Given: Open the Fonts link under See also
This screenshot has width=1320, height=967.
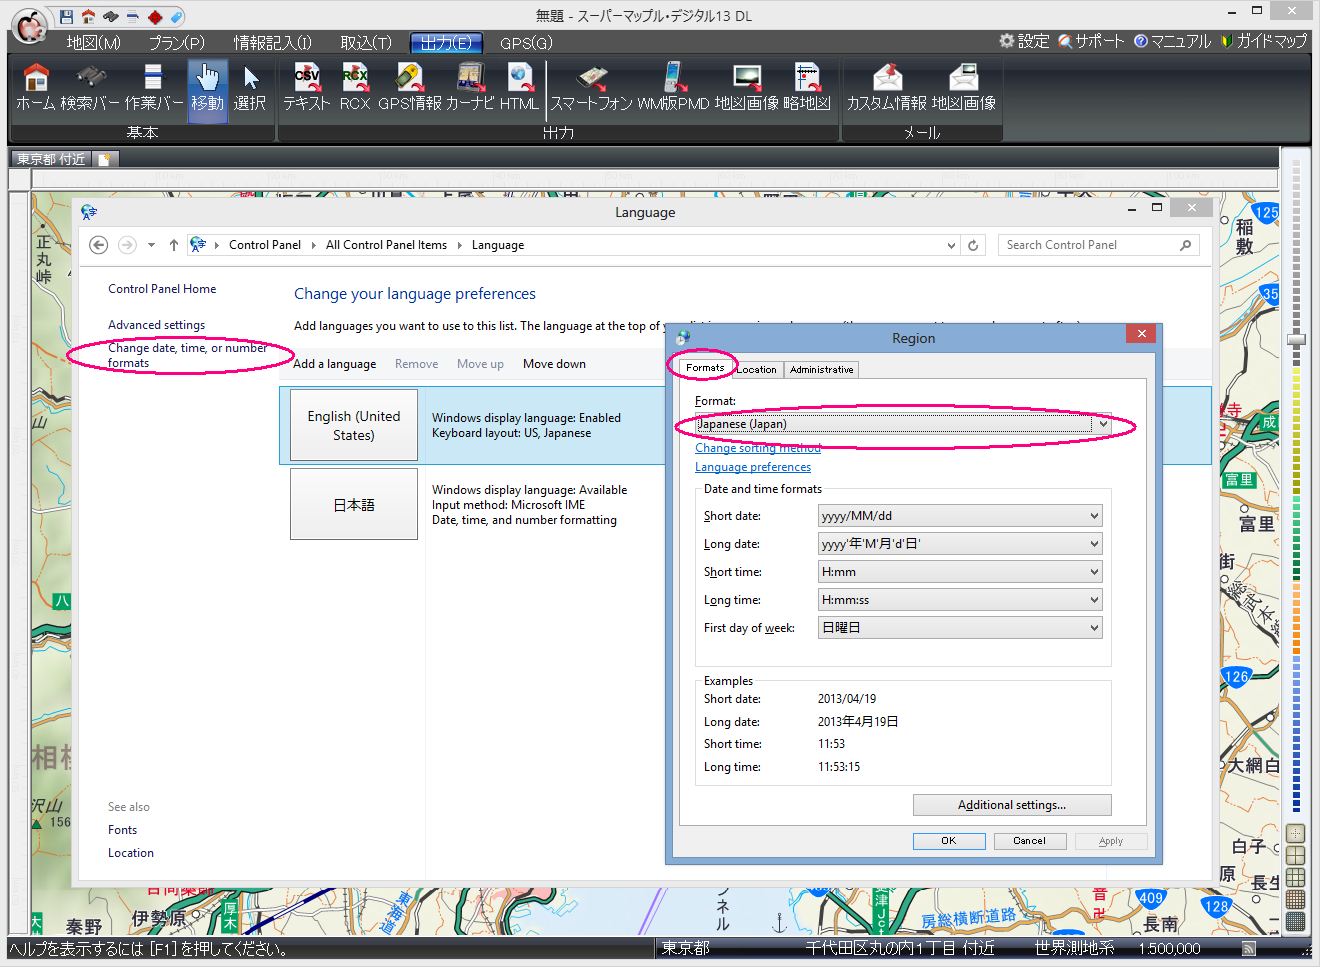Looking at the screenshot, I should tap(122, 830).
